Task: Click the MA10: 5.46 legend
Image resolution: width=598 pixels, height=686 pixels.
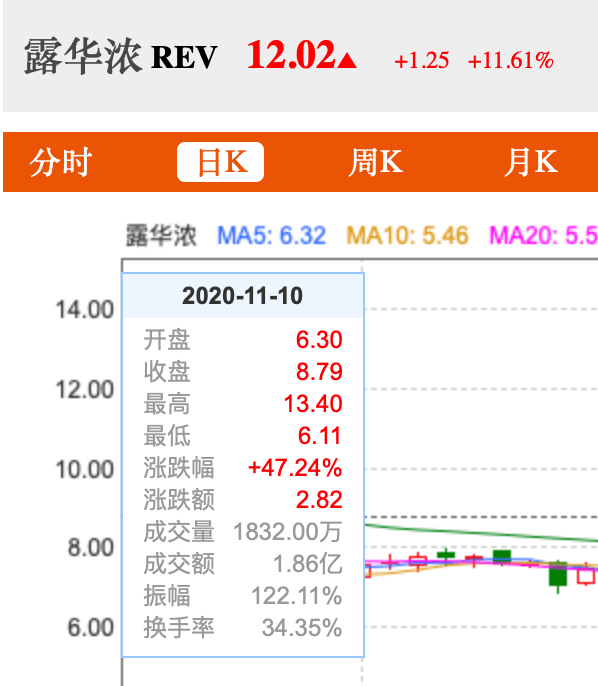Action: click(407, 235)
